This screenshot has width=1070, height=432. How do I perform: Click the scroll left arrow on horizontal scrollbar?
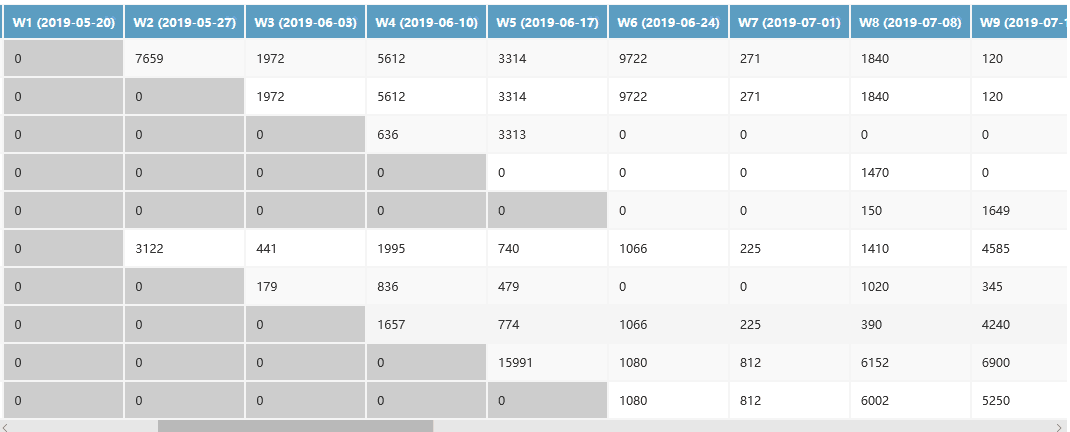6,426
